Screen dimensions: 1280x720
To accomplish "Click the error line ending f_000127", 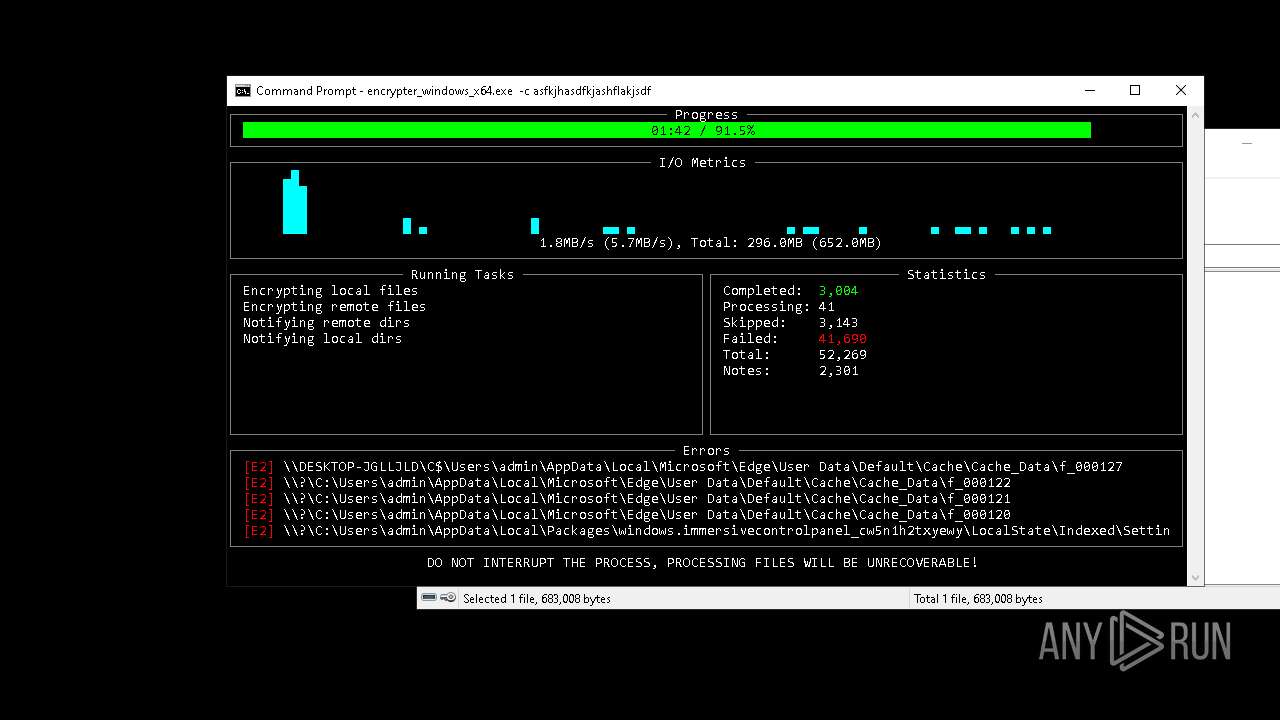I will [x=683, y=467].
